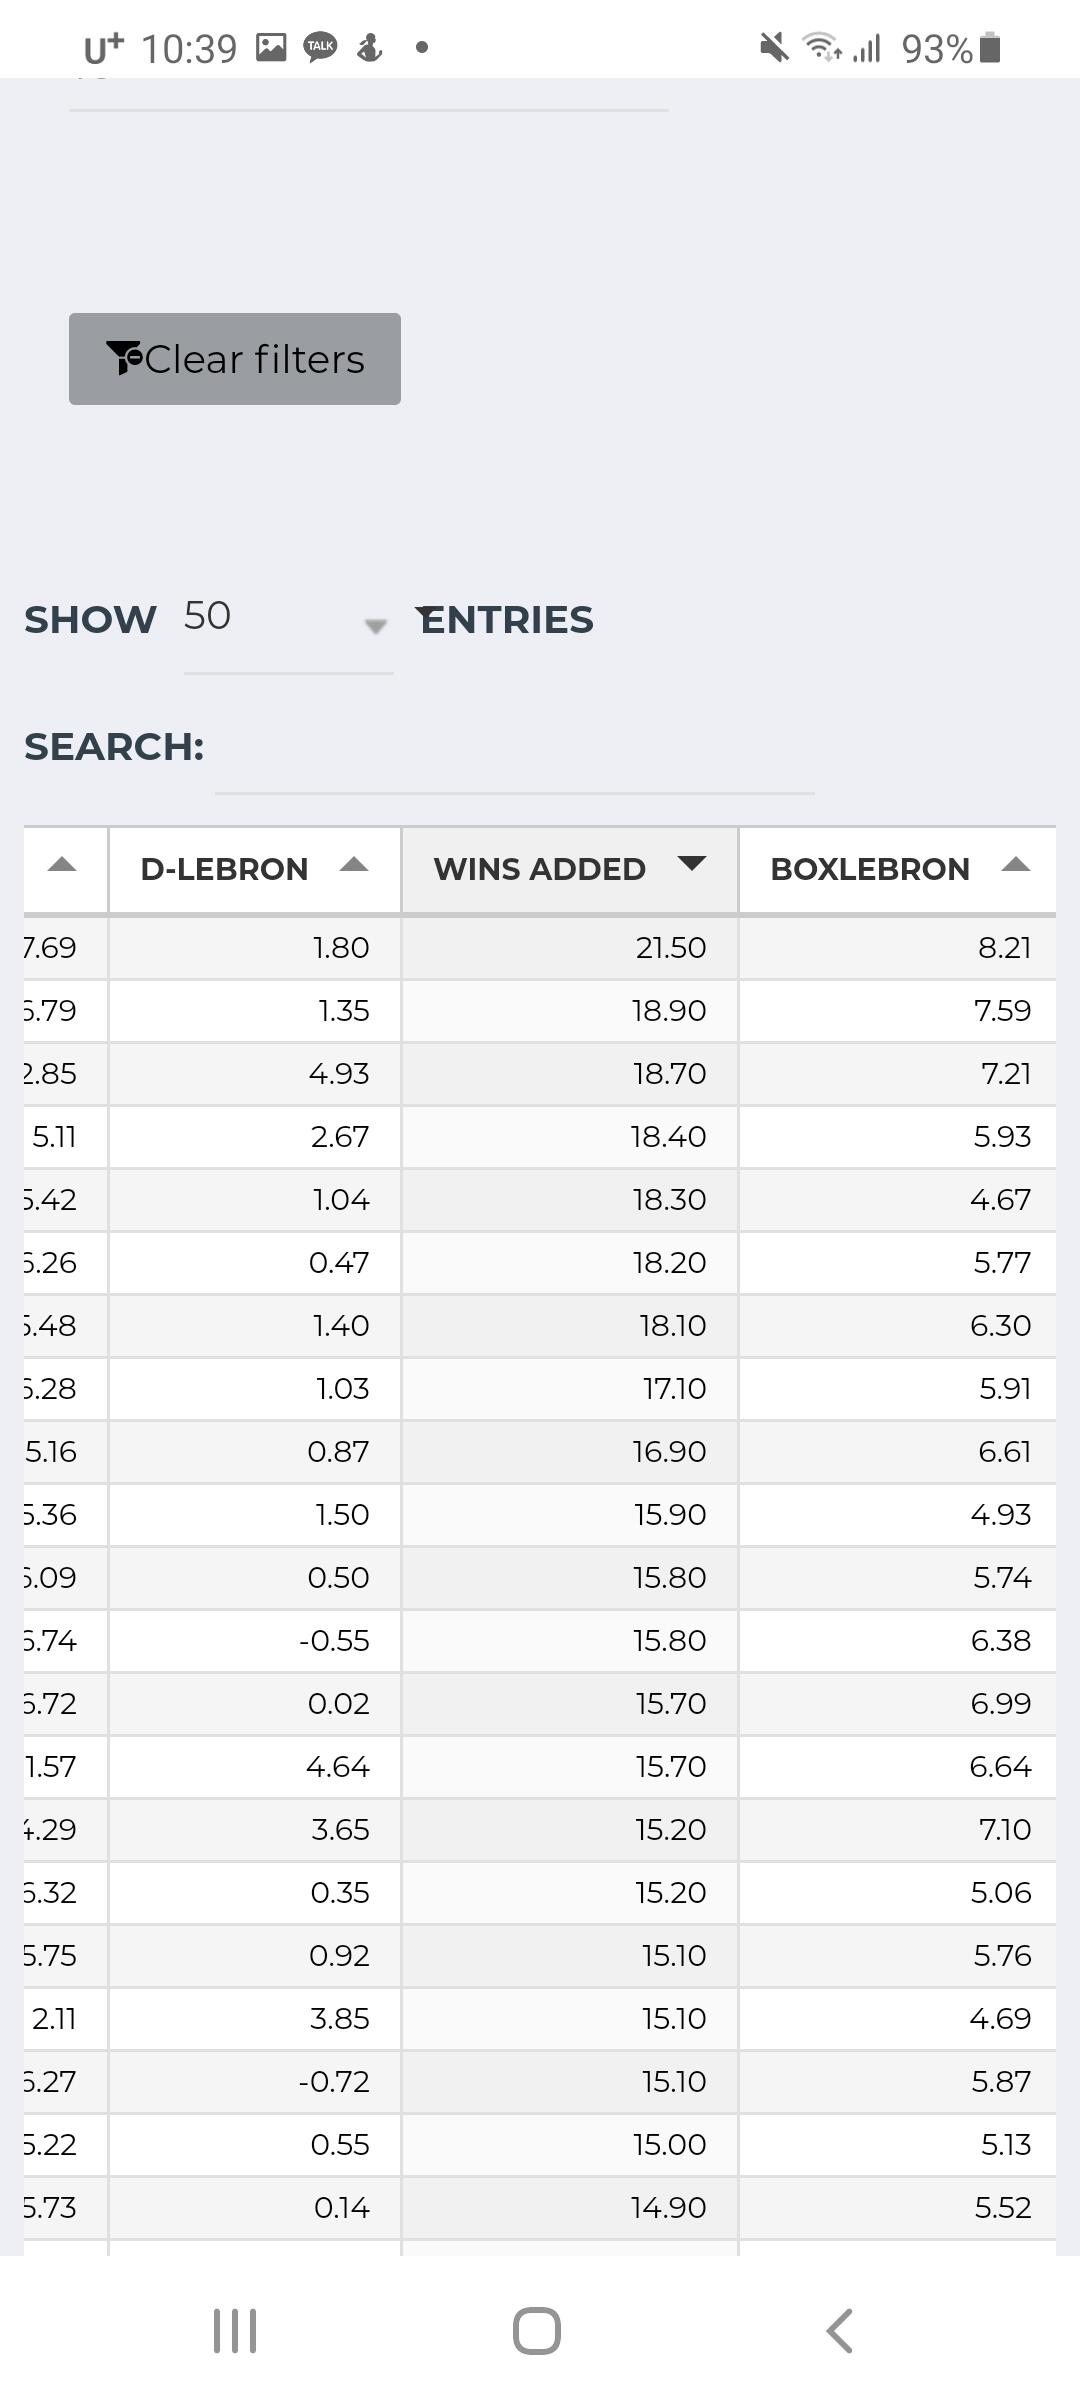Tap the muted sound status icon
Image resolution: width=1080 pixels, height=2400 pixels.
coord(773,47)
